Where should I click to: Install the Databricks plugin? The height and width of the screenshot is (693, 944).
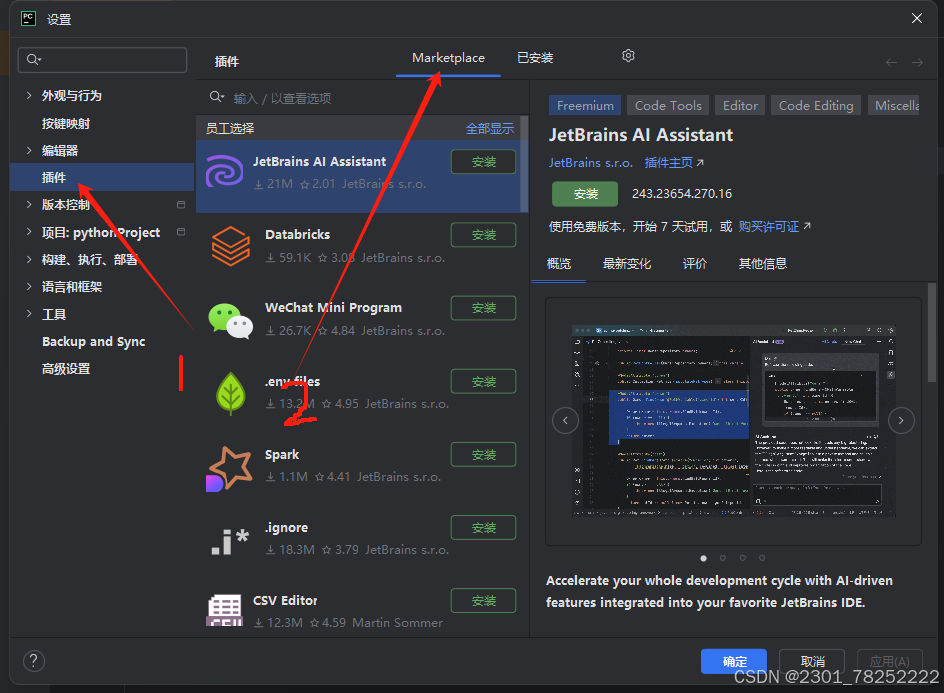[x=483, y=235]
